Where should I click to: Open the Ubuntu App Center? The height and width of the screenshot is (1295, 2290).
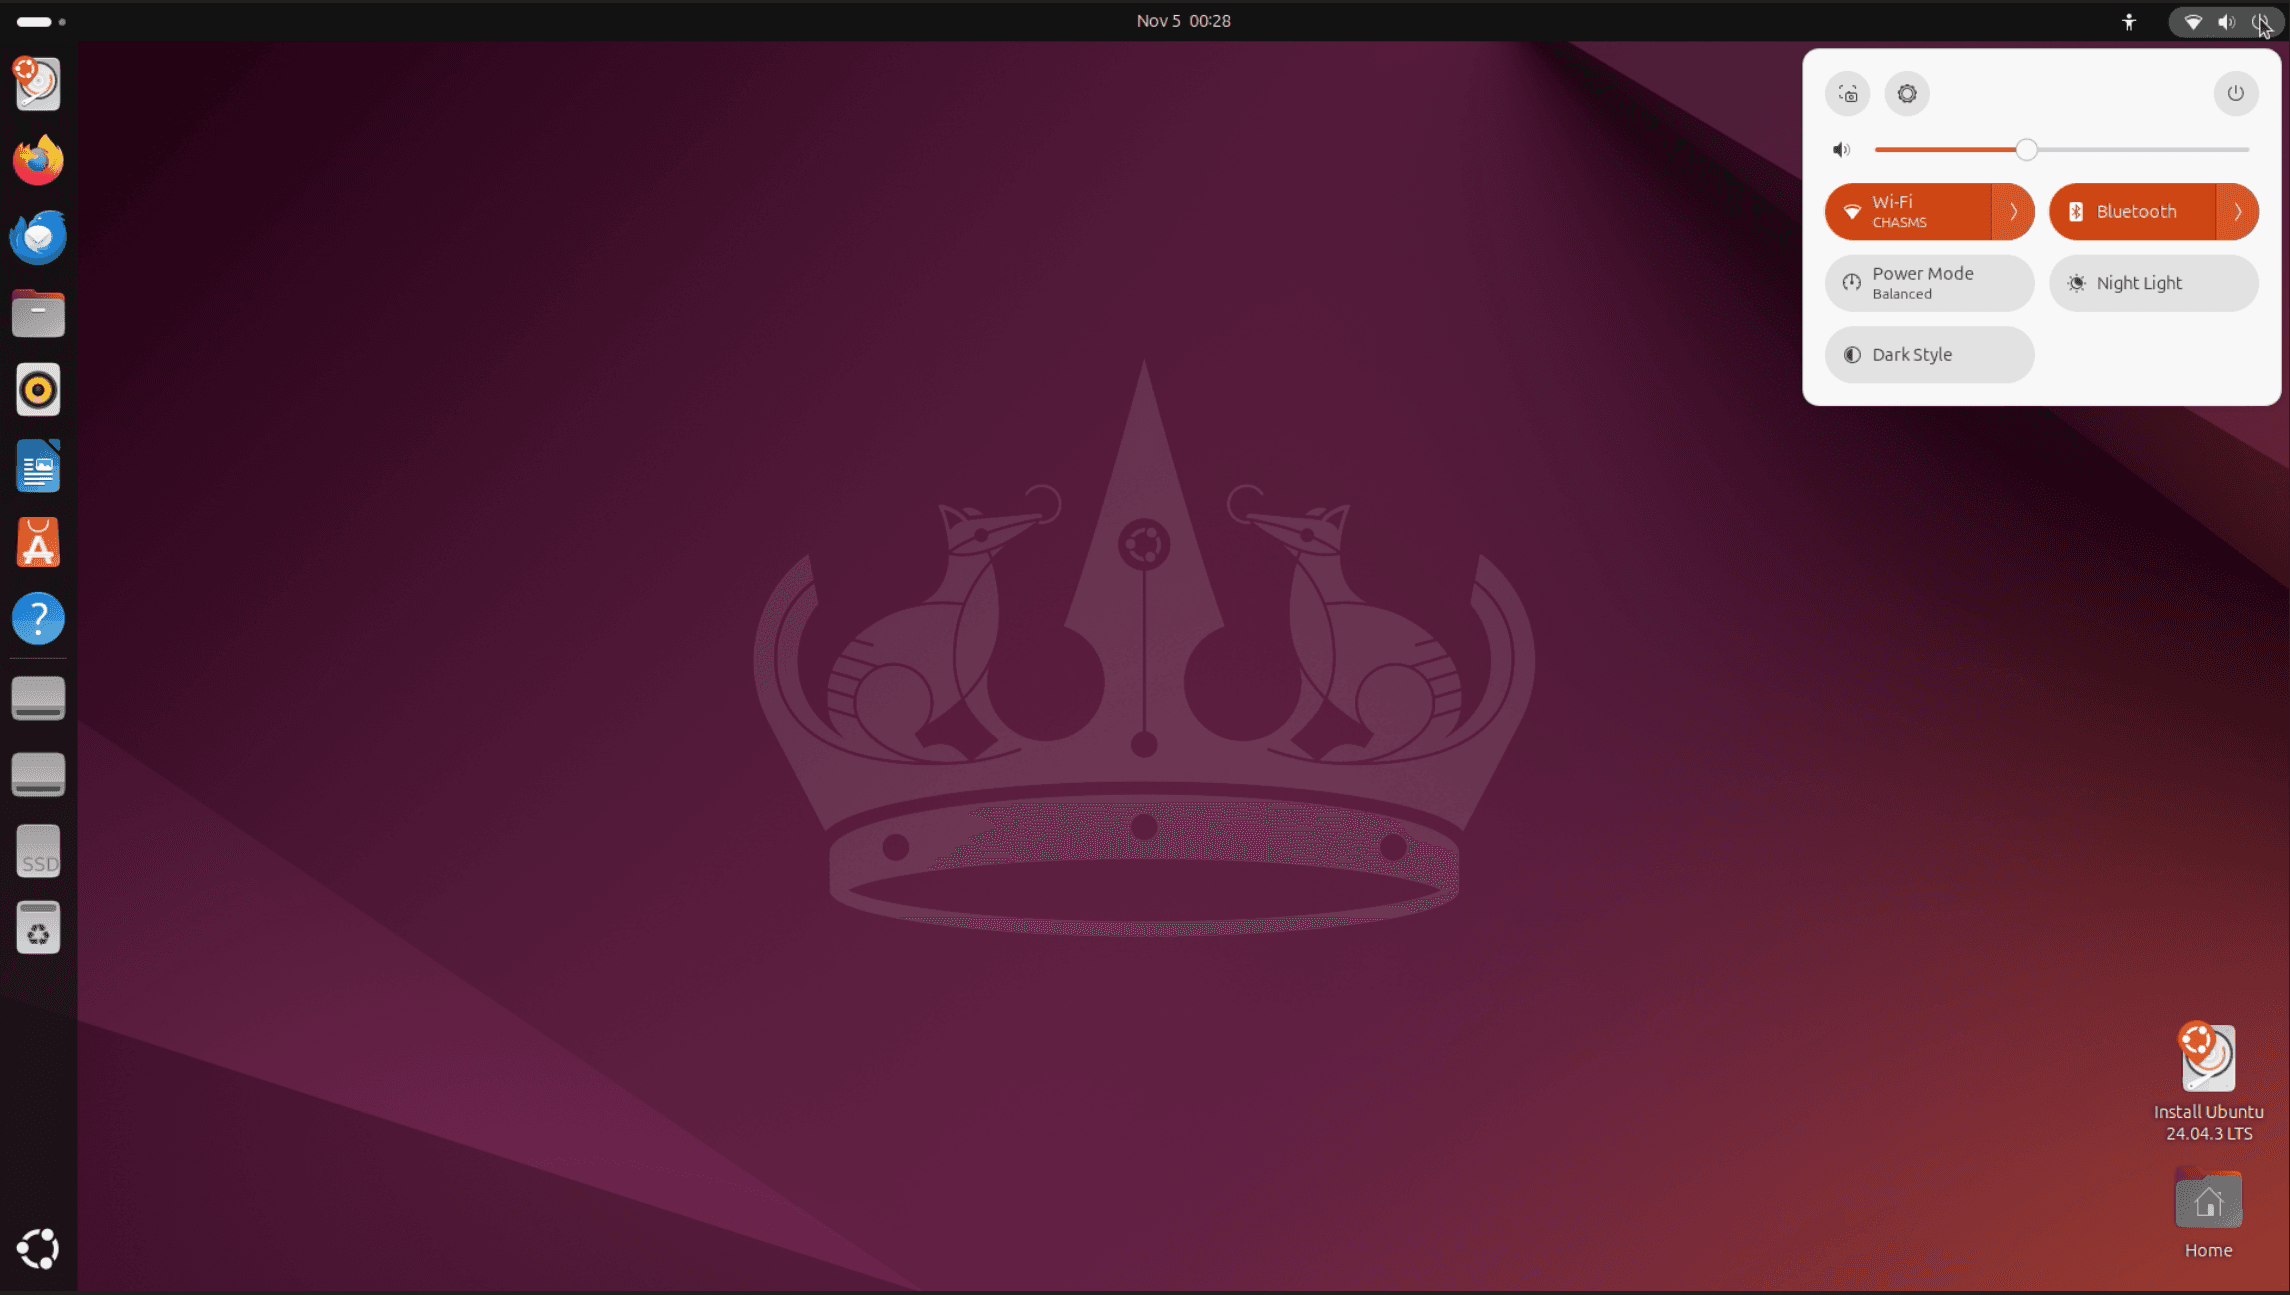pos(38,543)
